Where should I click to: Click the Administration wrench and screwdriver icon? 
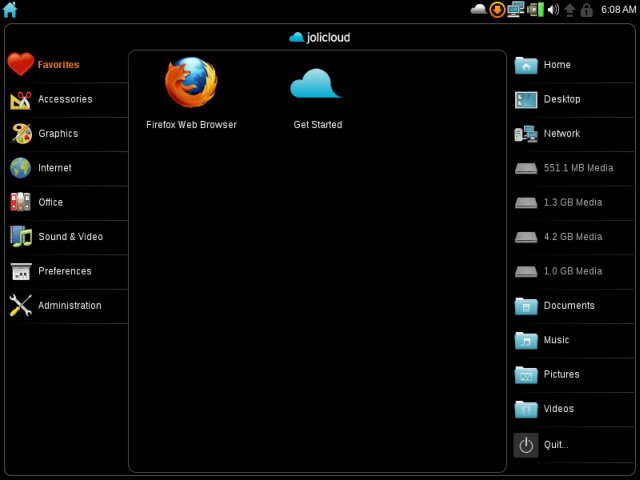point(20,305)
